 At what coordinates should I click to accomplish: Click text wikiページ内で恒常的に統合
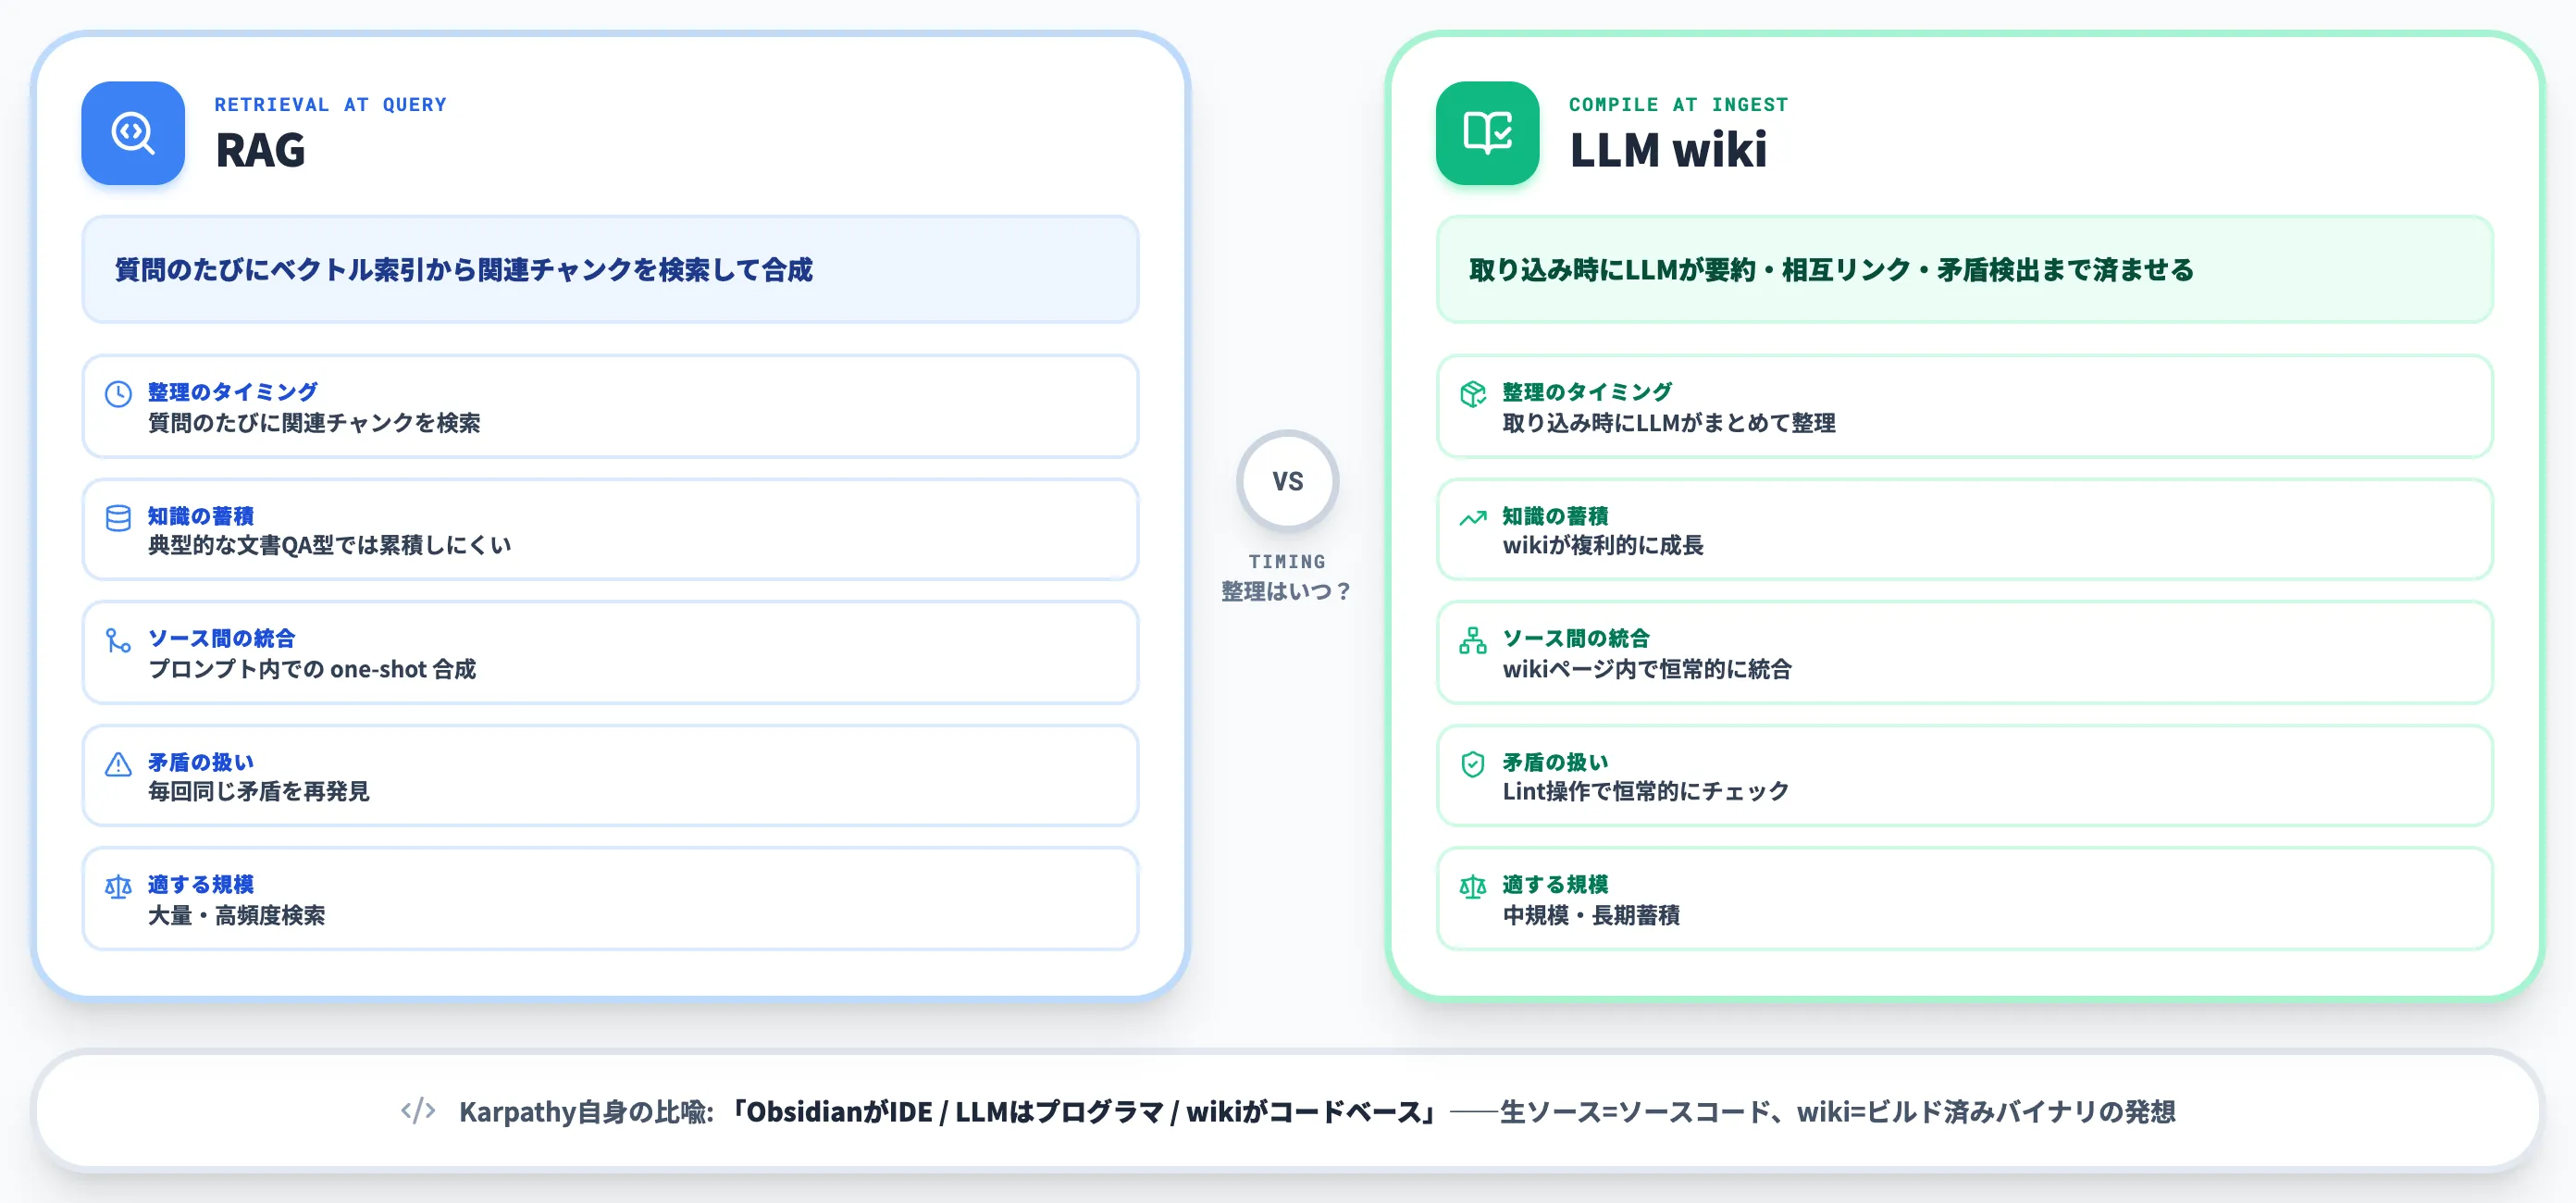[1647, 669]
